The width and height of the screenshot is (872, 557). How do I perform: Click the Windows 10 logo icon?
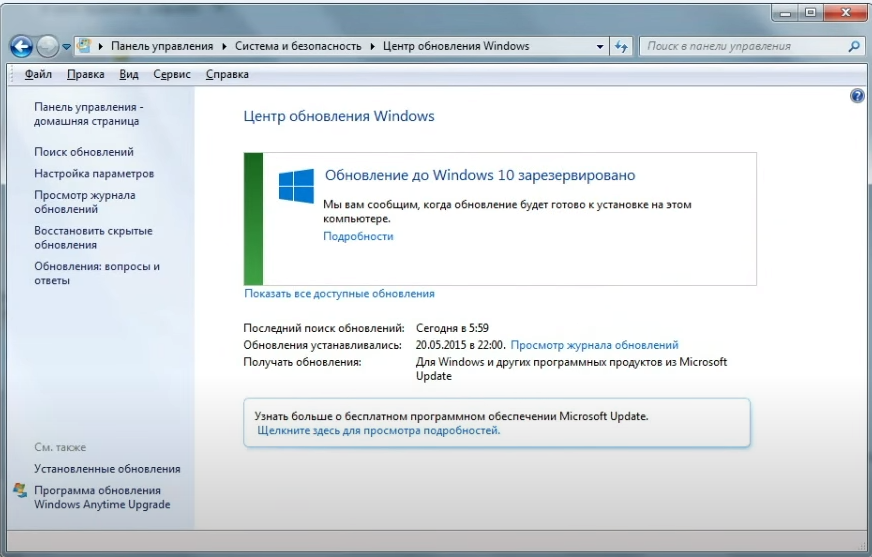[x=296, y=186]
